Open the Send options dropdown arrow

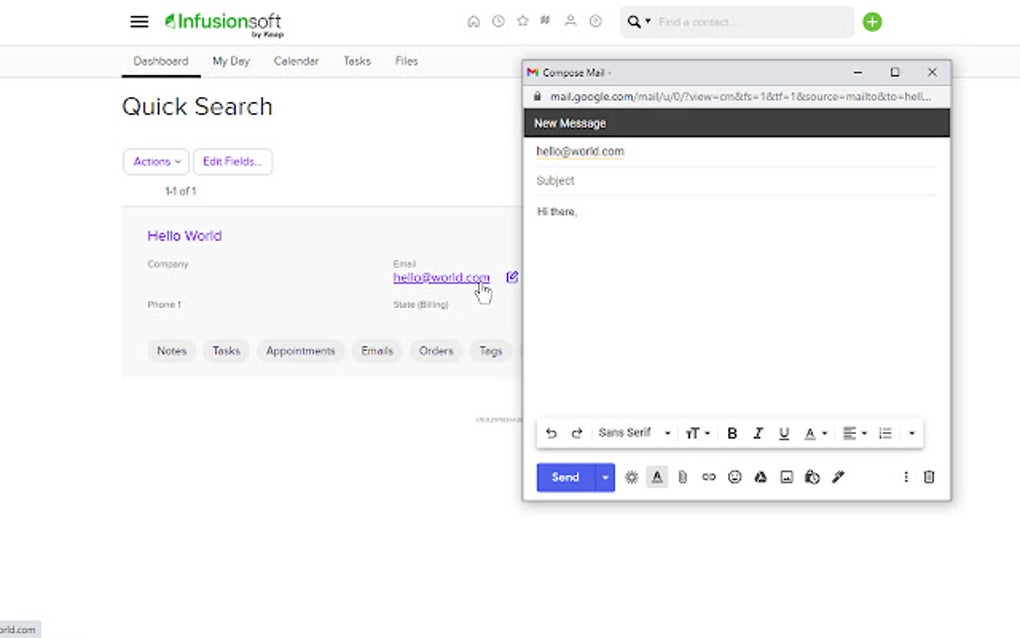605,477
